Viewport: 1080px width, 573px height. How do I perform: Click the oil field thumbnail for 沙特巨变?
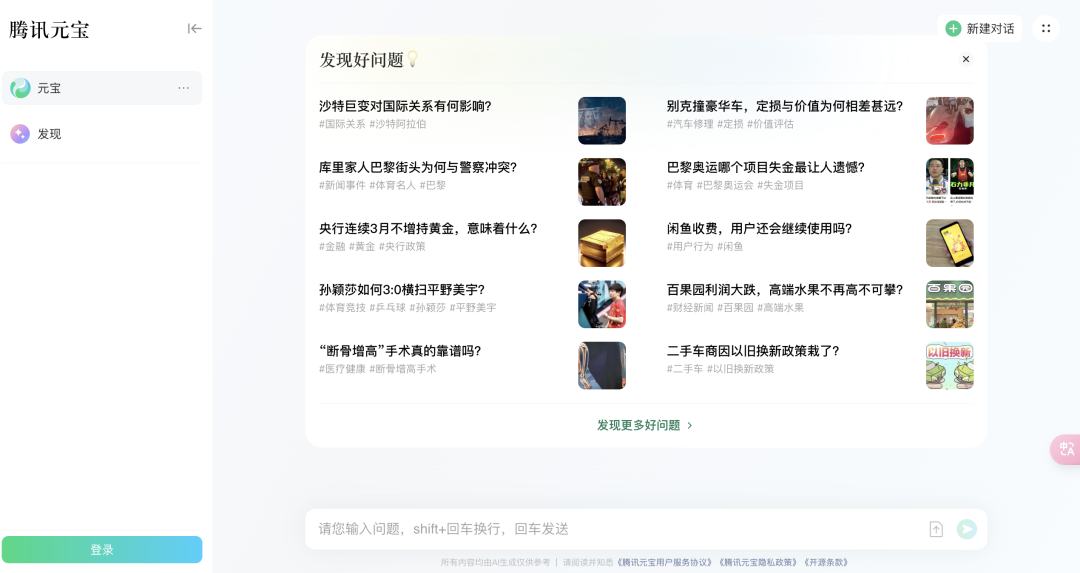point(602,121)
